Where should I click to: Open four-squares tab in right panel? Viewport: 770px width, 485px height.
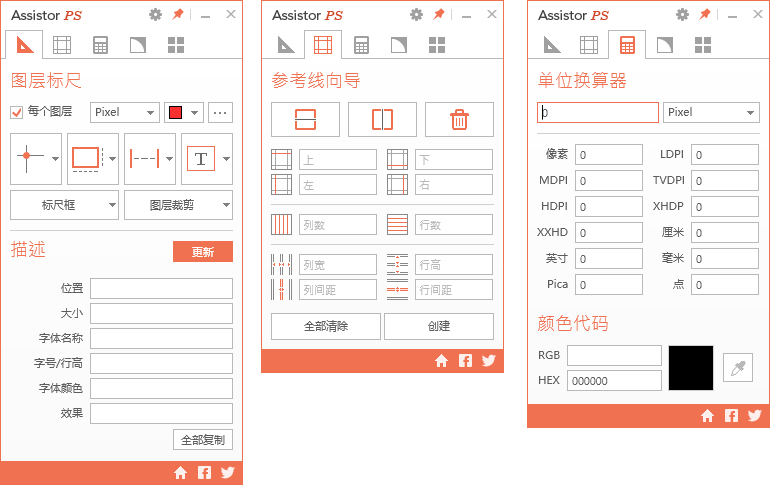click(x=703, y=45)
